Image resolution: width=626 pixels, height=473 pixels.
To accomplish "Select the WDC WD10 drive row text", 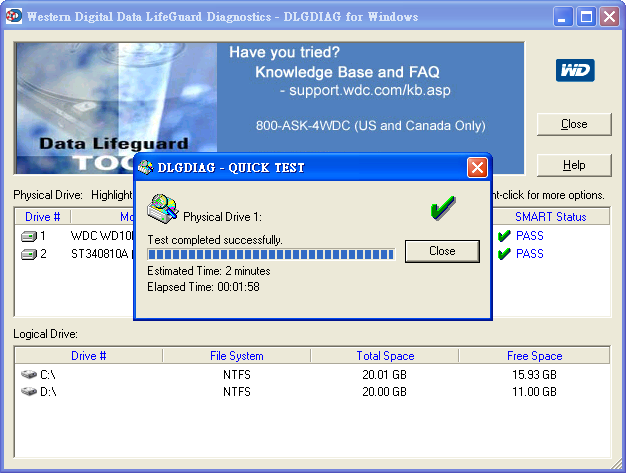I will [x=102, y=236].
